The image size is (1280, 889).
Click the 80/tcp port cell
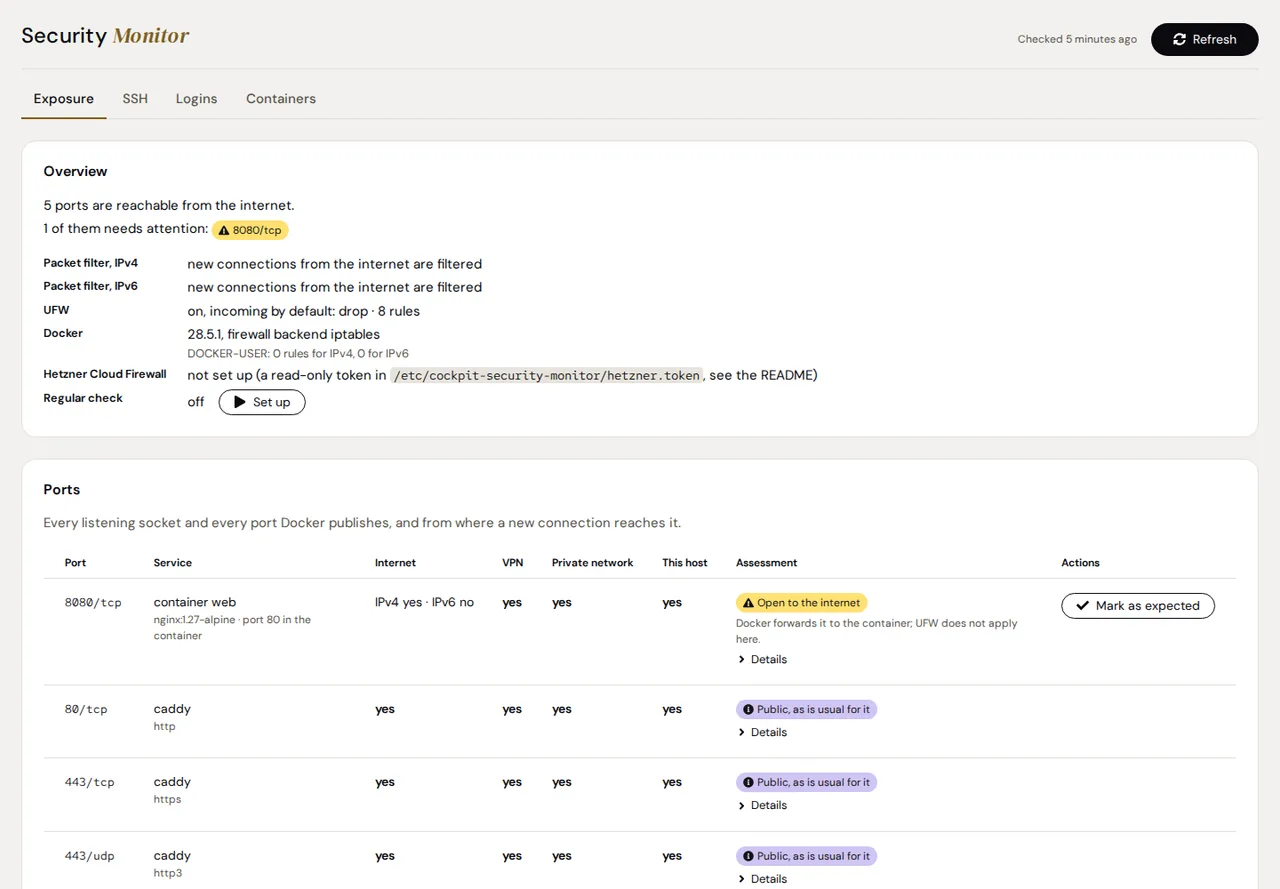[x=86, y=709]
